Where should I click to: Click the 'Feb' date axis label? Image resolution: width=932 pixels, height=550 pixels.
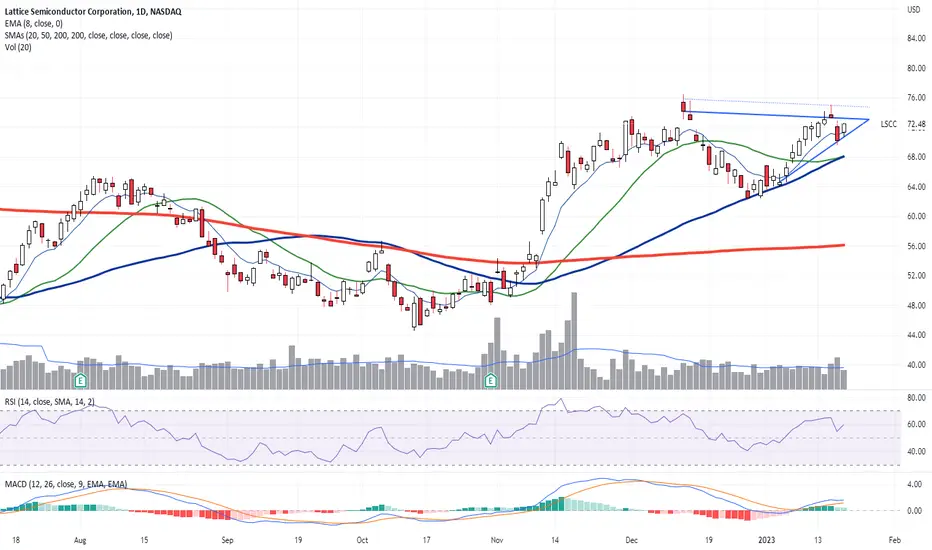click(x=894, y=540)
